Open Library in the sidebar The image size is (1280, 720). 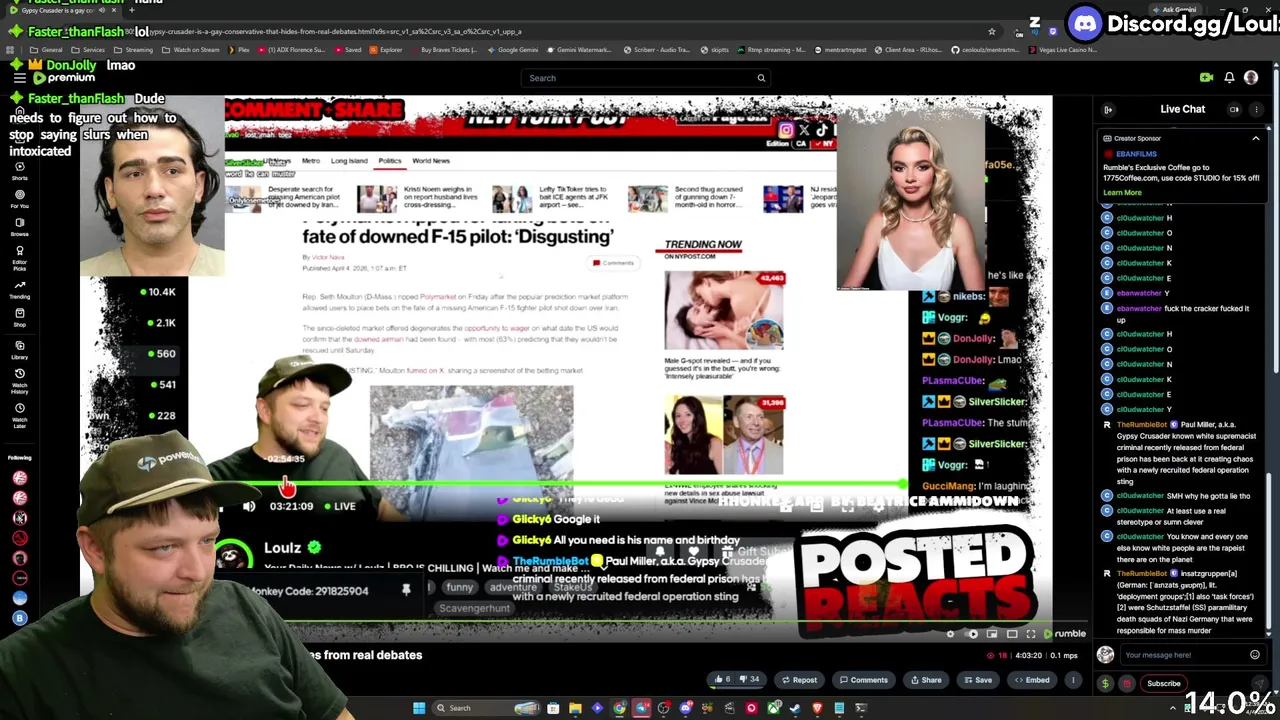19,350
